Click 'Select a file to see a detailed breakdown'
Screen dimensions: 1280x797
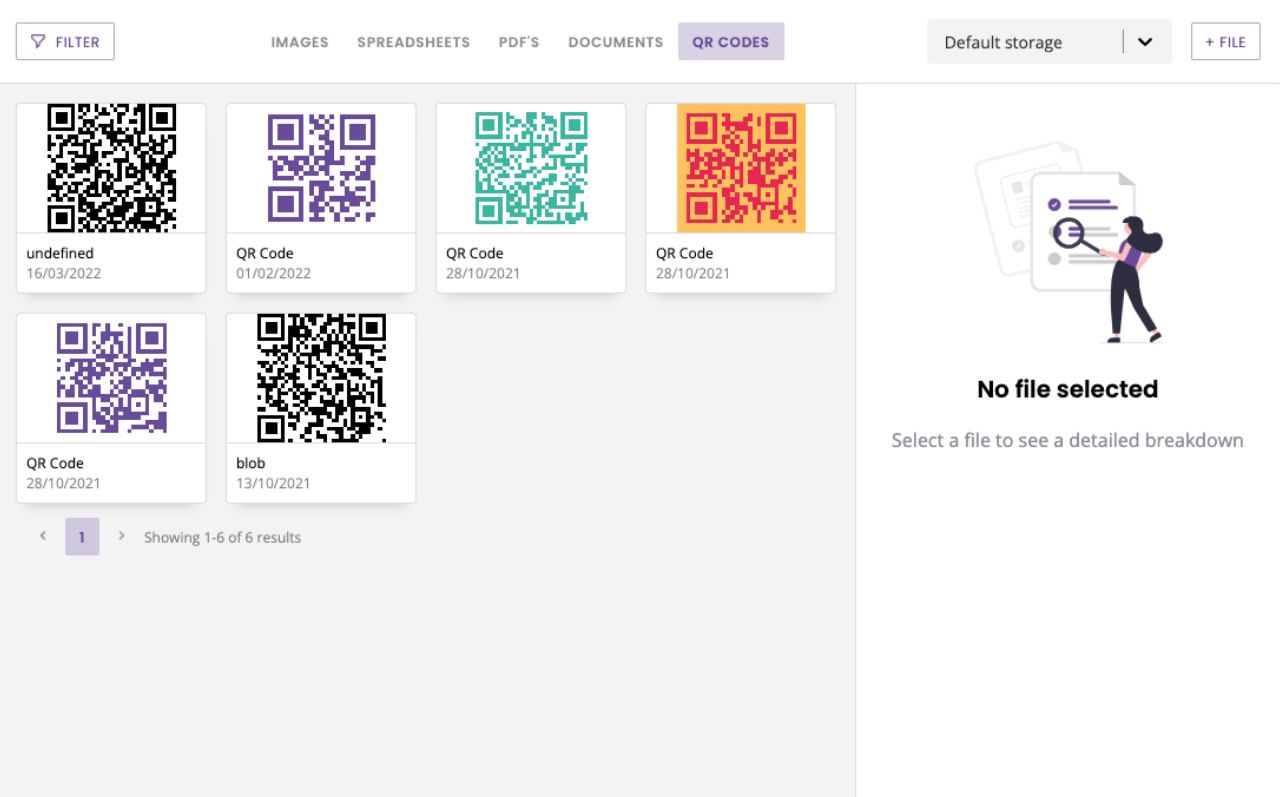tap(1067, 440)
